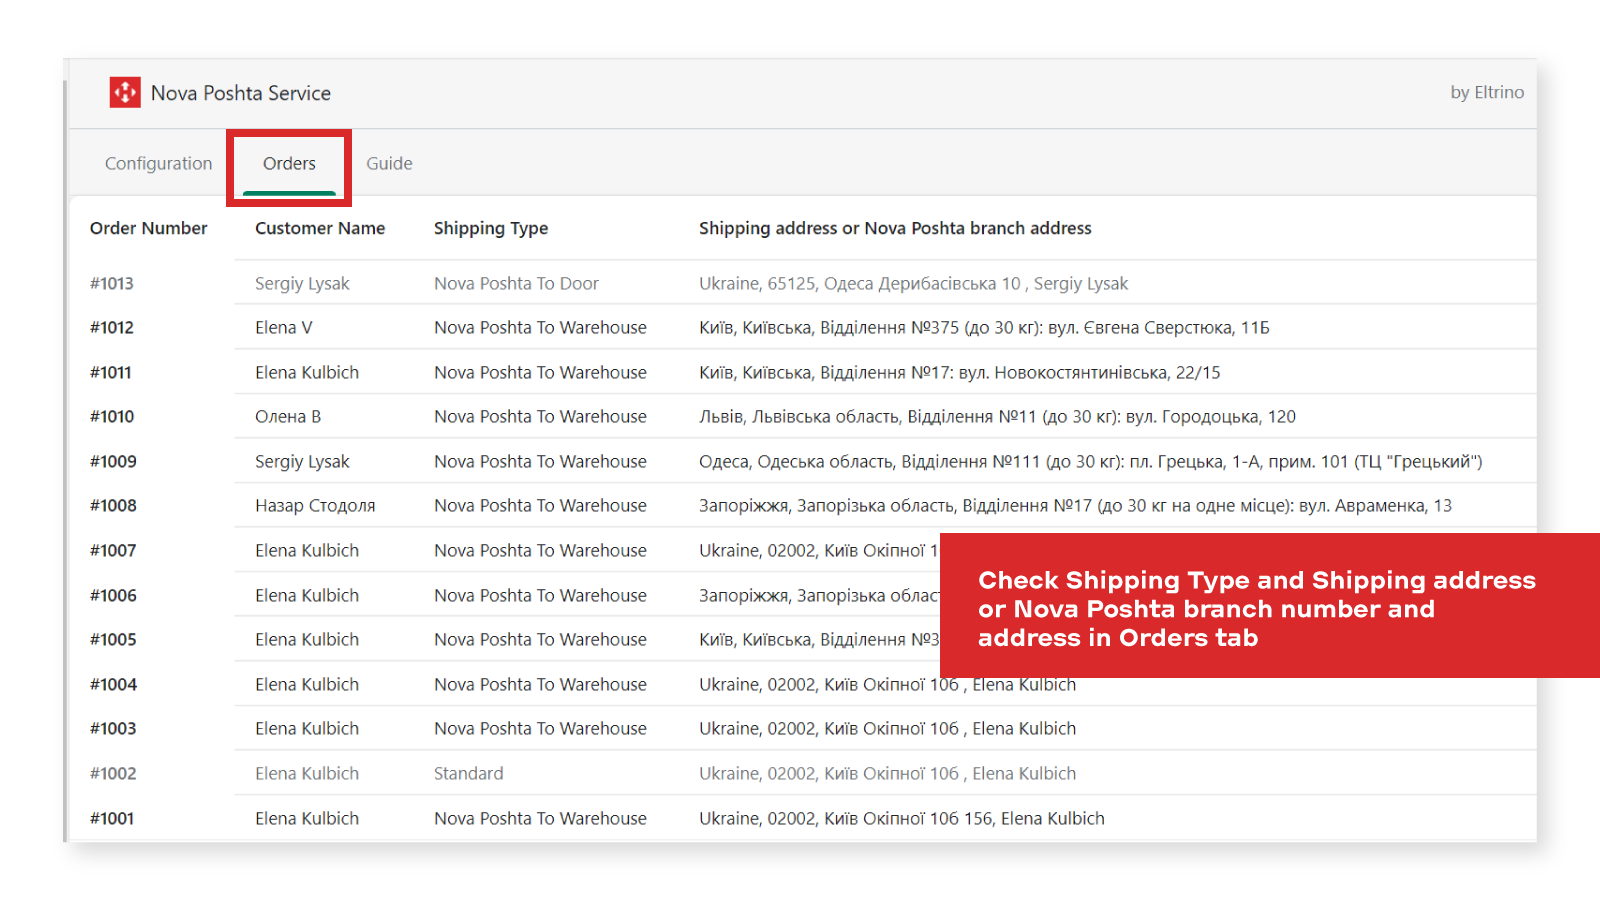Screen dimensions: 1600x900
Task: Click the Order Number column header
Action: [149, 228]
